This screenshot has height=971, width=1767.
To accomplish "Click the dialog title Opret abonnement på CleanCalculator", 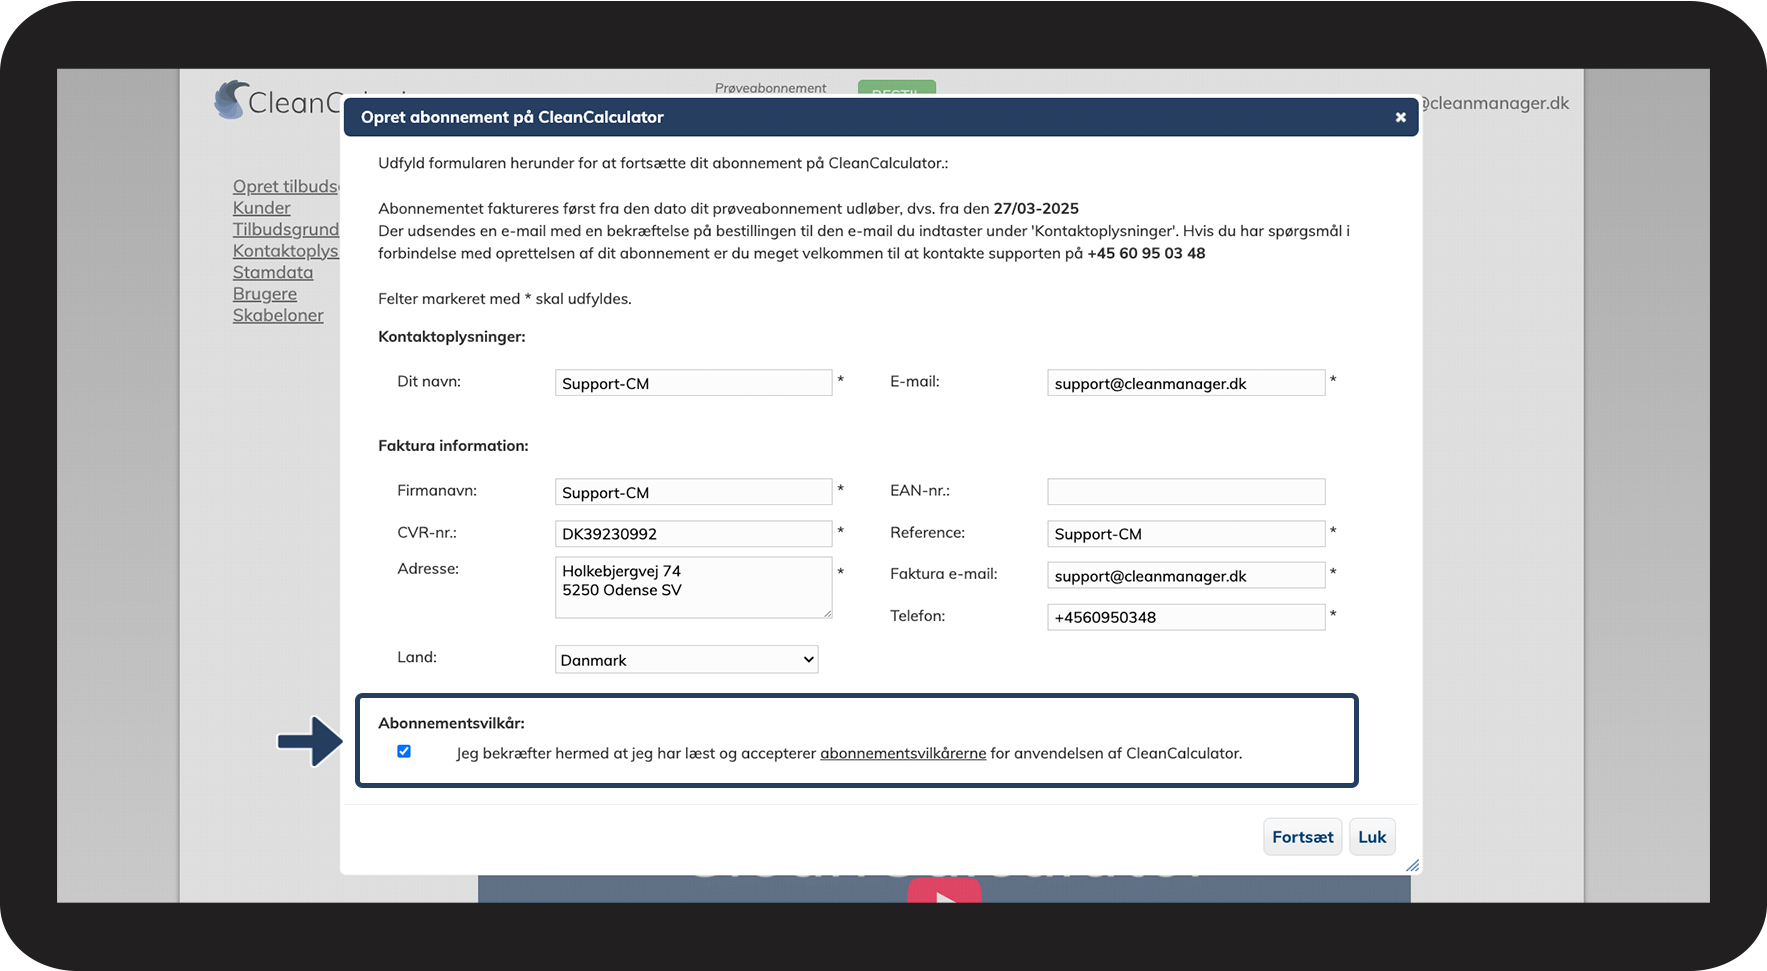I will (512, 117).
